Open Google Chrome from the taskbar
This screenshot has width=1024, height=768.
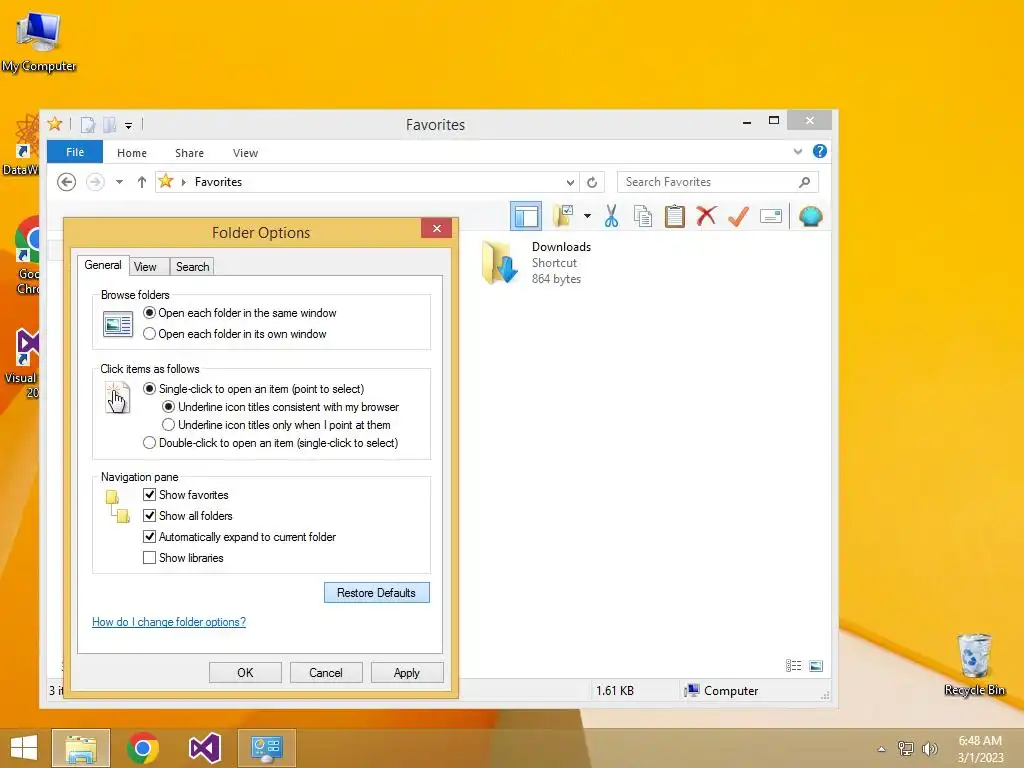143,748
